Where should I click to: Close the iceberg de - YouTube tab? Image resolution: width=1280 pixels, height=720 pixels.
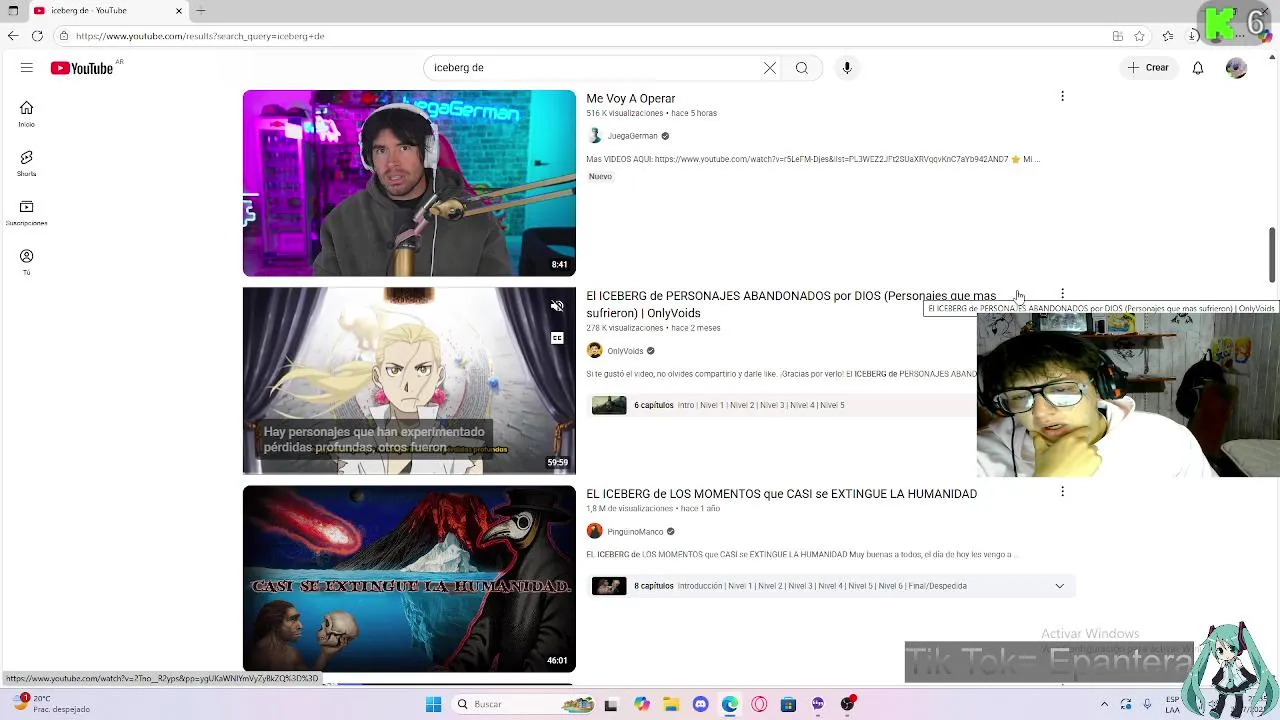tap(180, 11)
